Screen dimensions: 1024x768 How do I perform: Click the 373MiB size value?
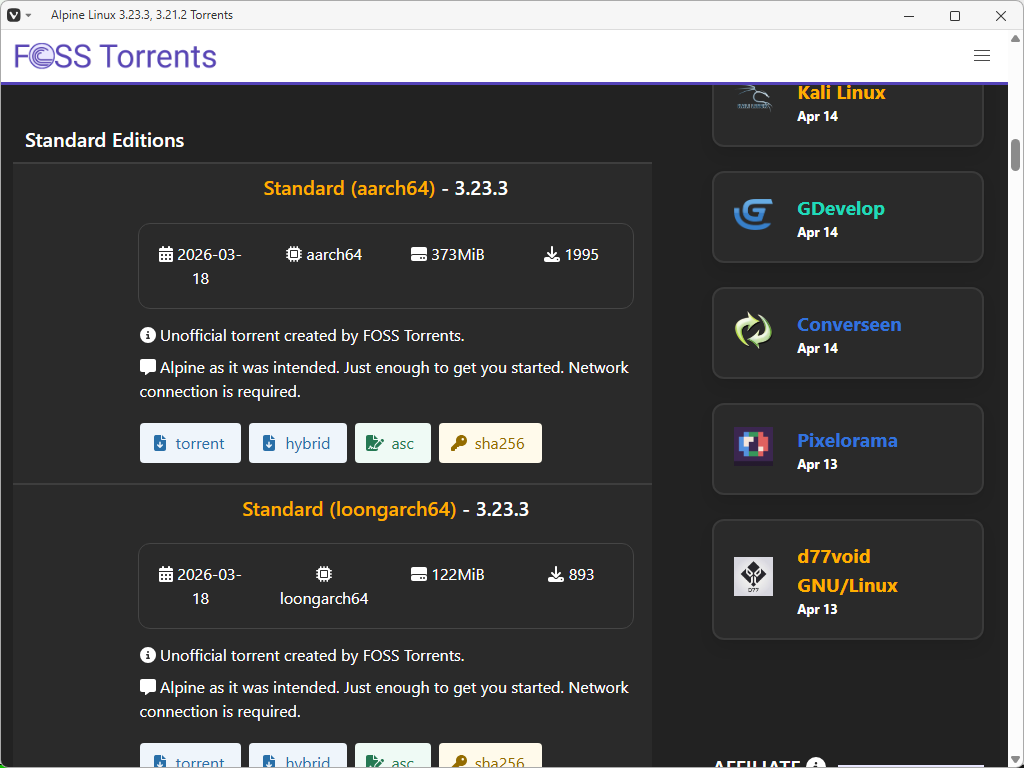click(458, 255)
